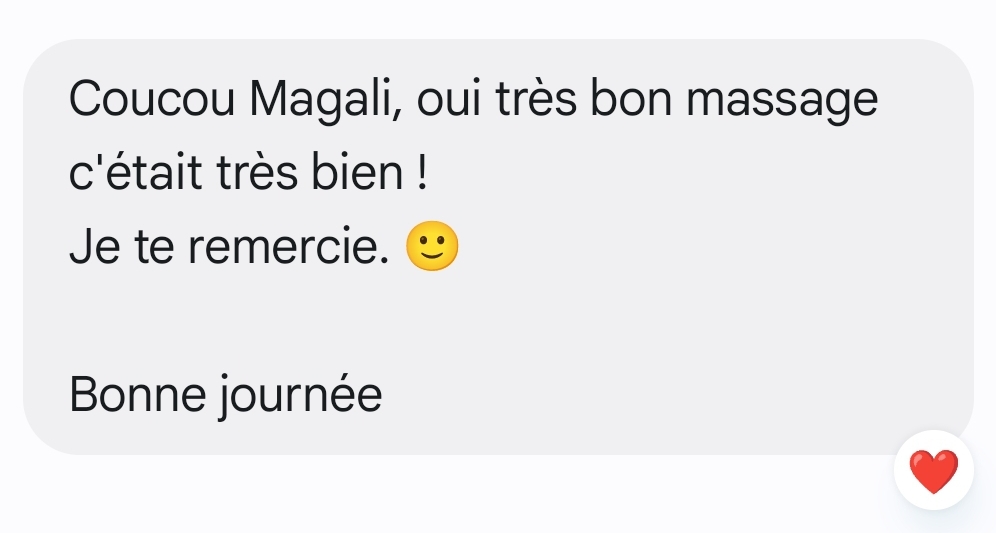The image size is (996, 533).
Task: Click the smiley face emoji in message
Action: pyautogui.click(x=432, y=246)
